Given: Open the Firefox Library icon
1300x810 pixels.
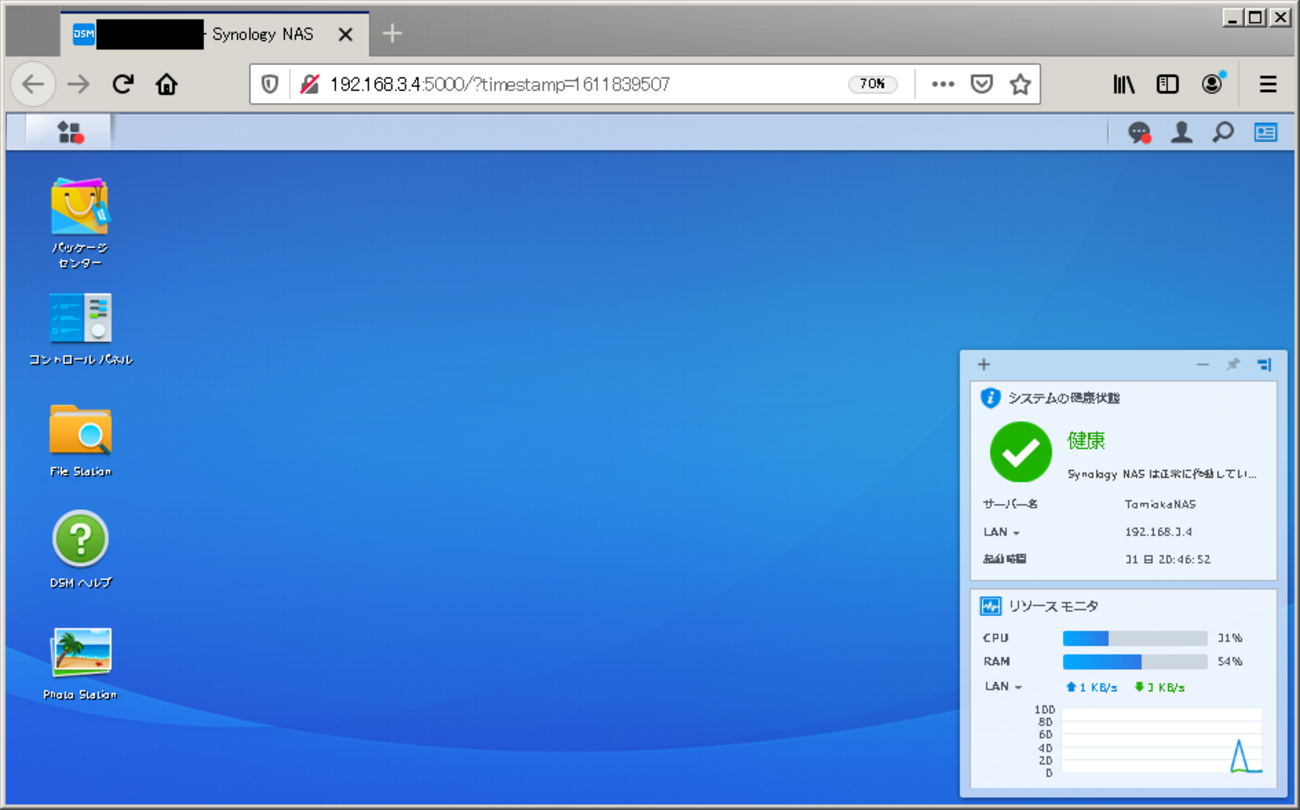Looking at the screenshot, I should point(1124,84).
